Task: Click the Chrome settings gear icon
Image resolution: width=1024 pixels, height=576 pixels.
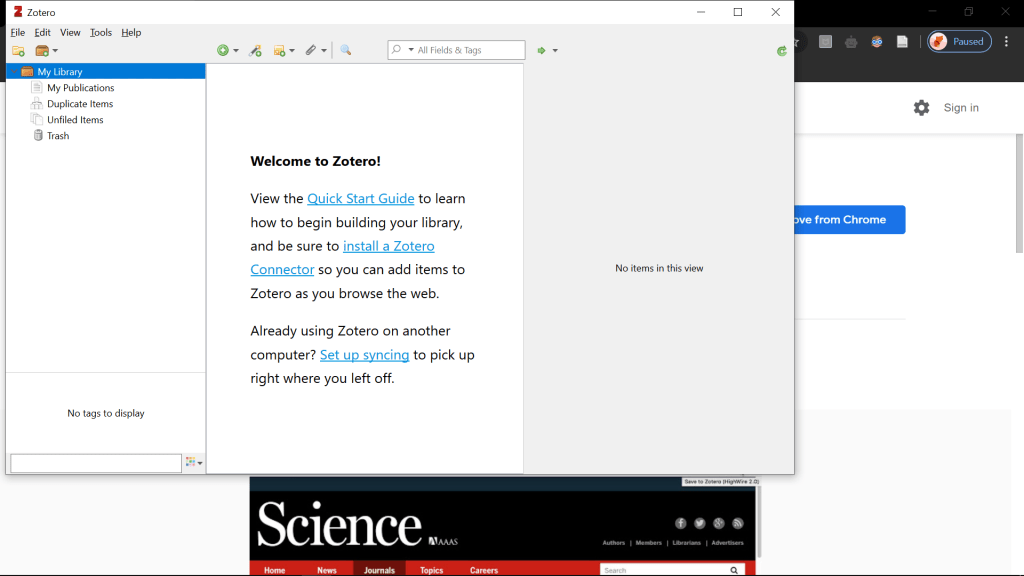Action: [x=921, y=108]
